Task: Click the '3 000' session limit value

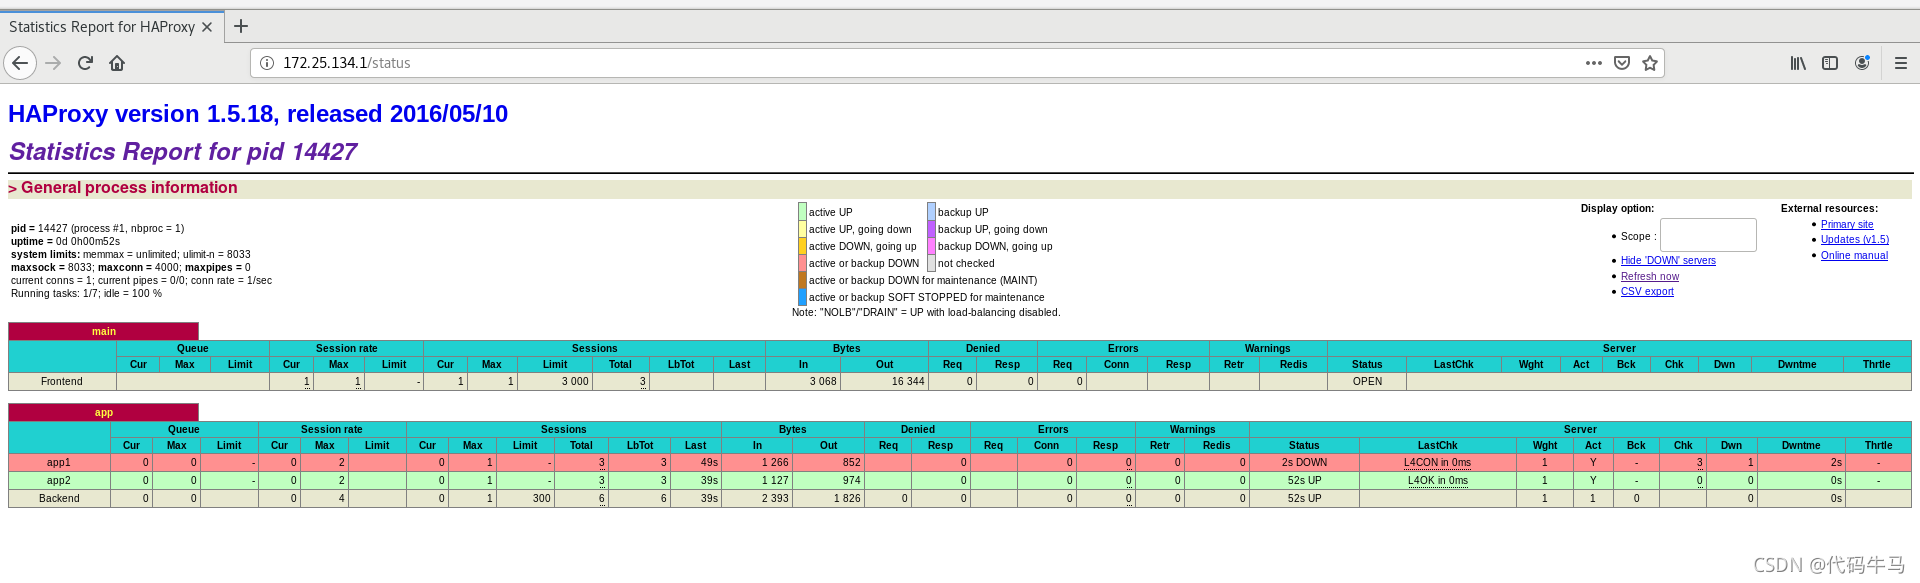Action: (x=575, y=382)
